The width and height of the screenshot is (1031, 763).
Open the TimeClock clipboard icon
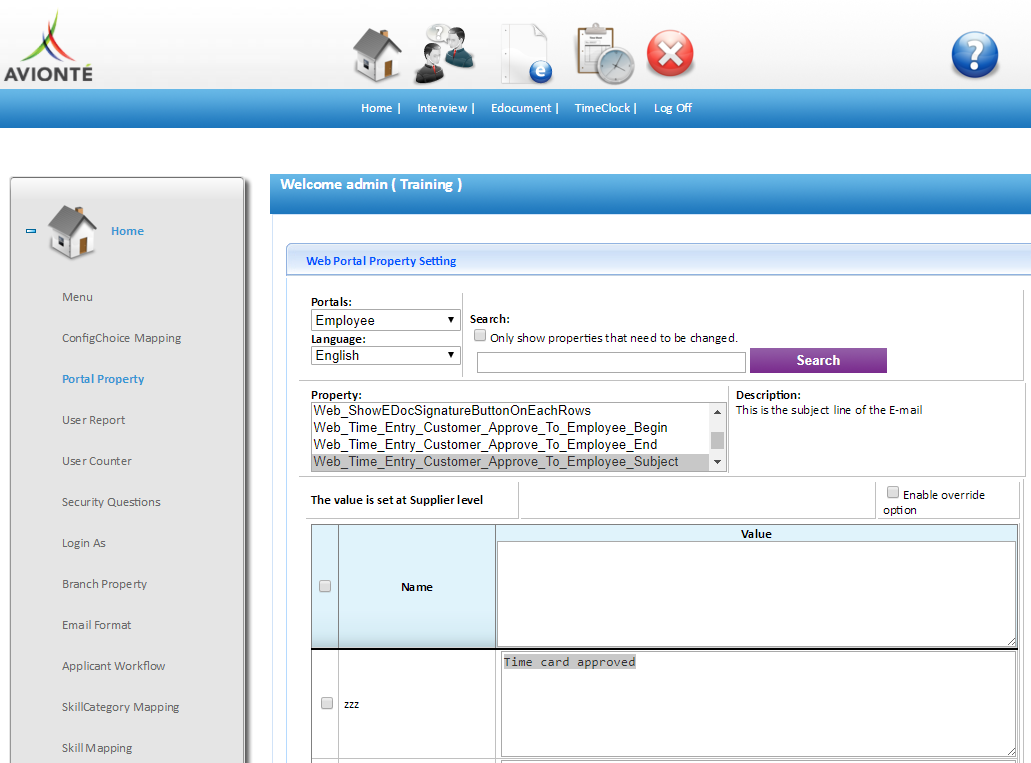pyautogui.click(x=605, y=55)
